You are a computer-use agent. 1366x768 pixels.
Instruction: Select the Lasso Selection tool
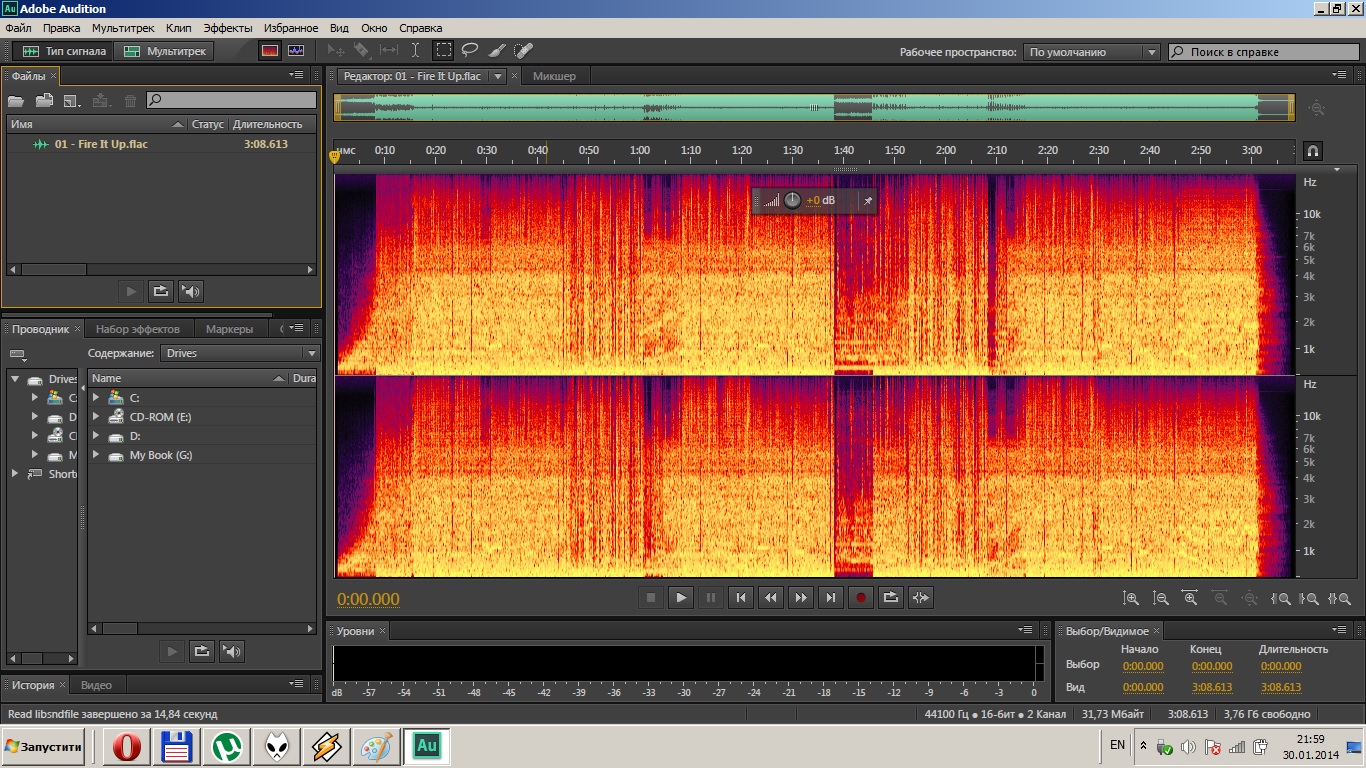pos(469,50)
